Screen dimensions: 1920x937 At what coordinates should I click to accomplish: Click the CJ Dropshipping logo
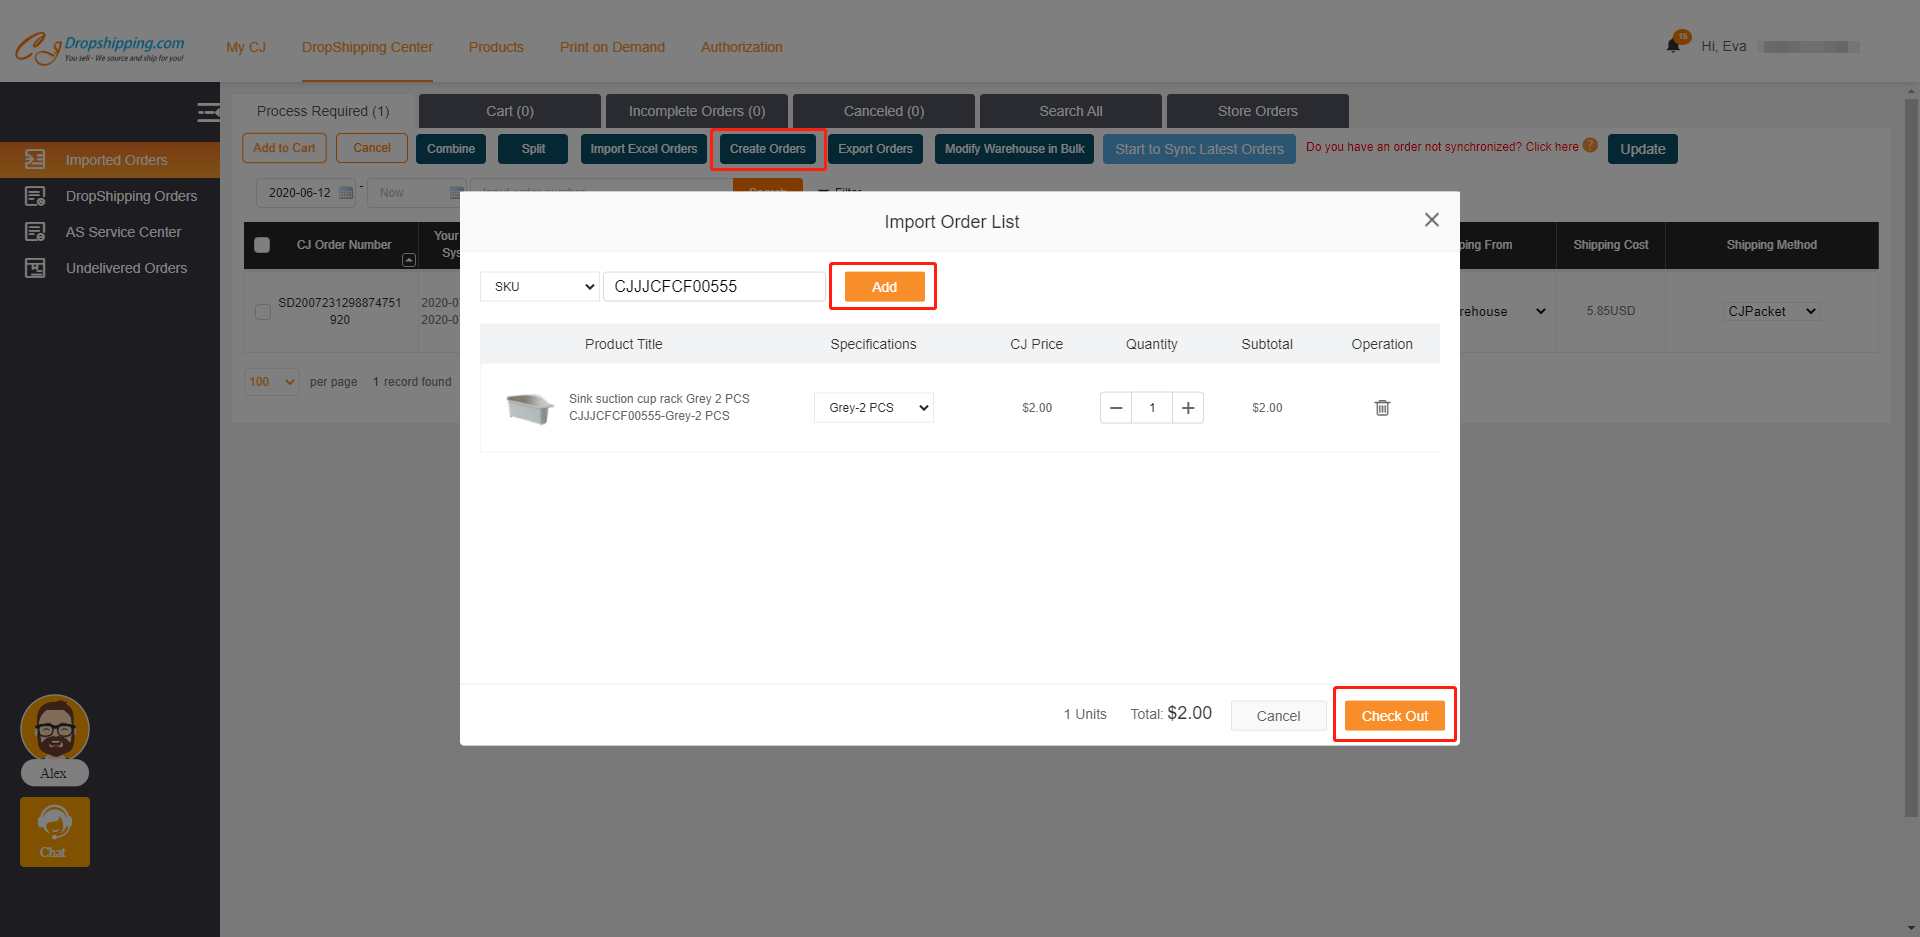coord(100,47)
